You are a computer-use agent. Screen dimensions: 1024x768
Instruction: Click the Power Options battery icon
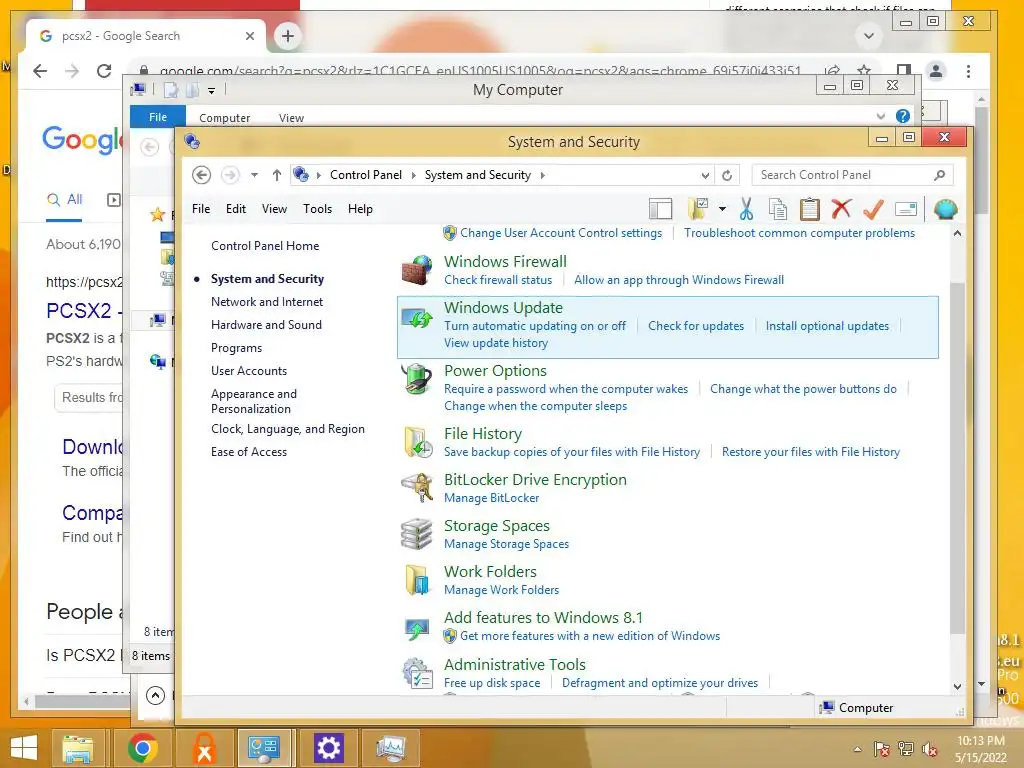pos(417,379)
